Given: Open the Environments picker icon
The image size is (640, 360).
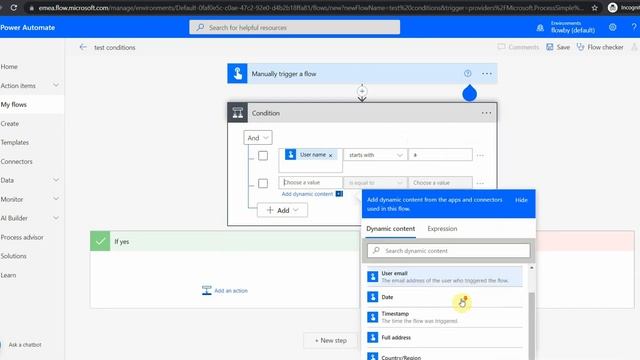Looking at the screenshot, I should 540,28.
